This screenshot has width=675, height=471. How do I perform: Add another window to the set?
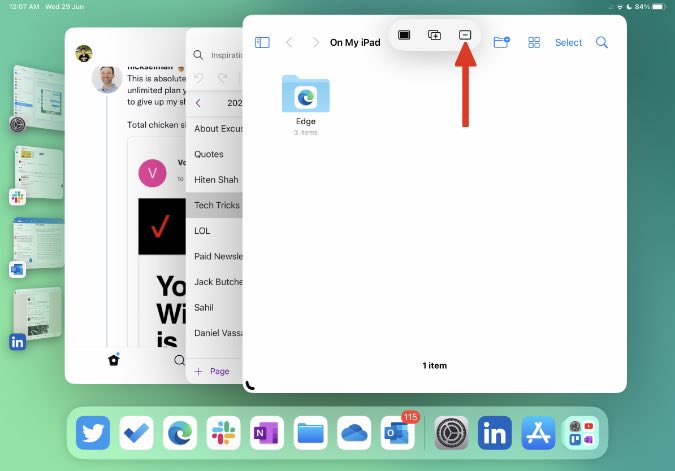tap(434, 35)
